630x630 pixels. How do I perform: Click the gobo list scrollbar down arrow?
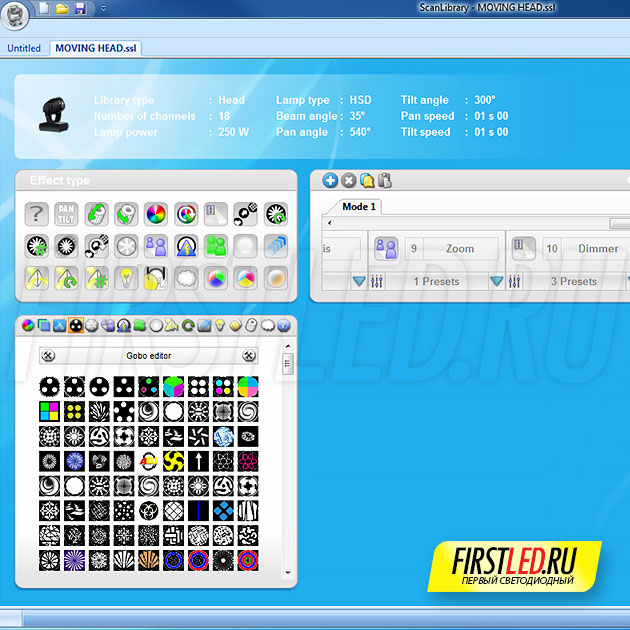[289, 573]
